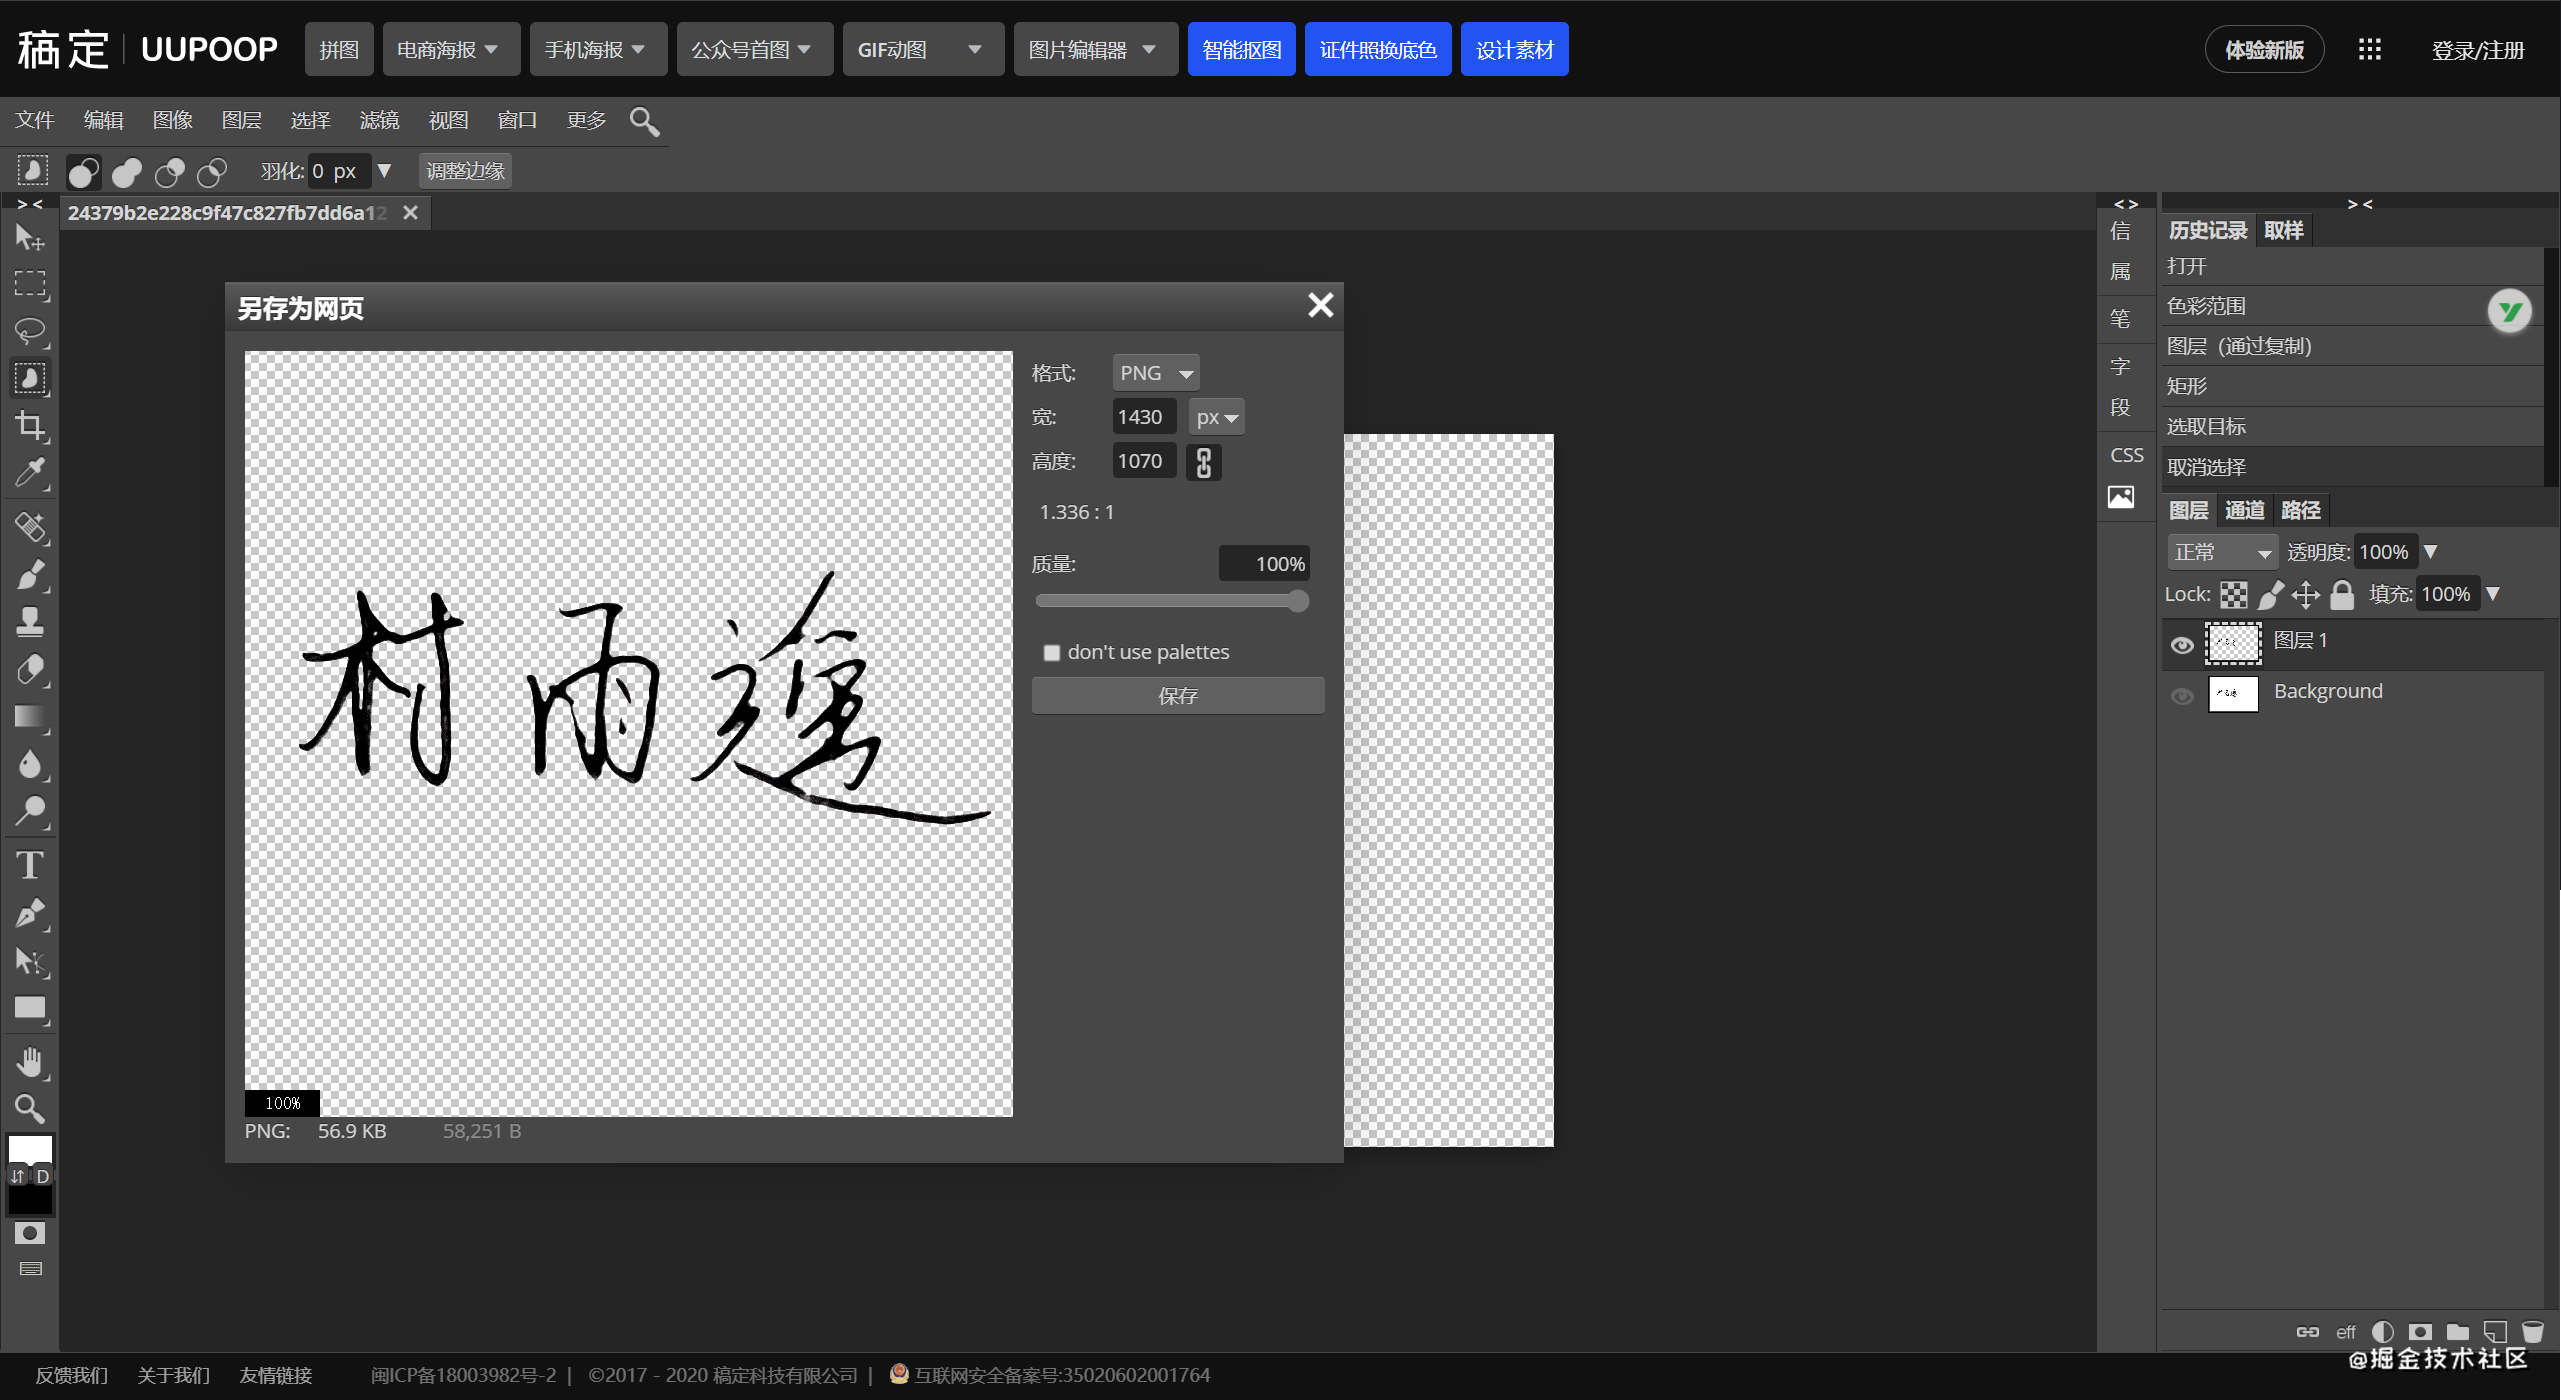Switch to the 通道 tab
2561x1400 pixels.
2244,510
